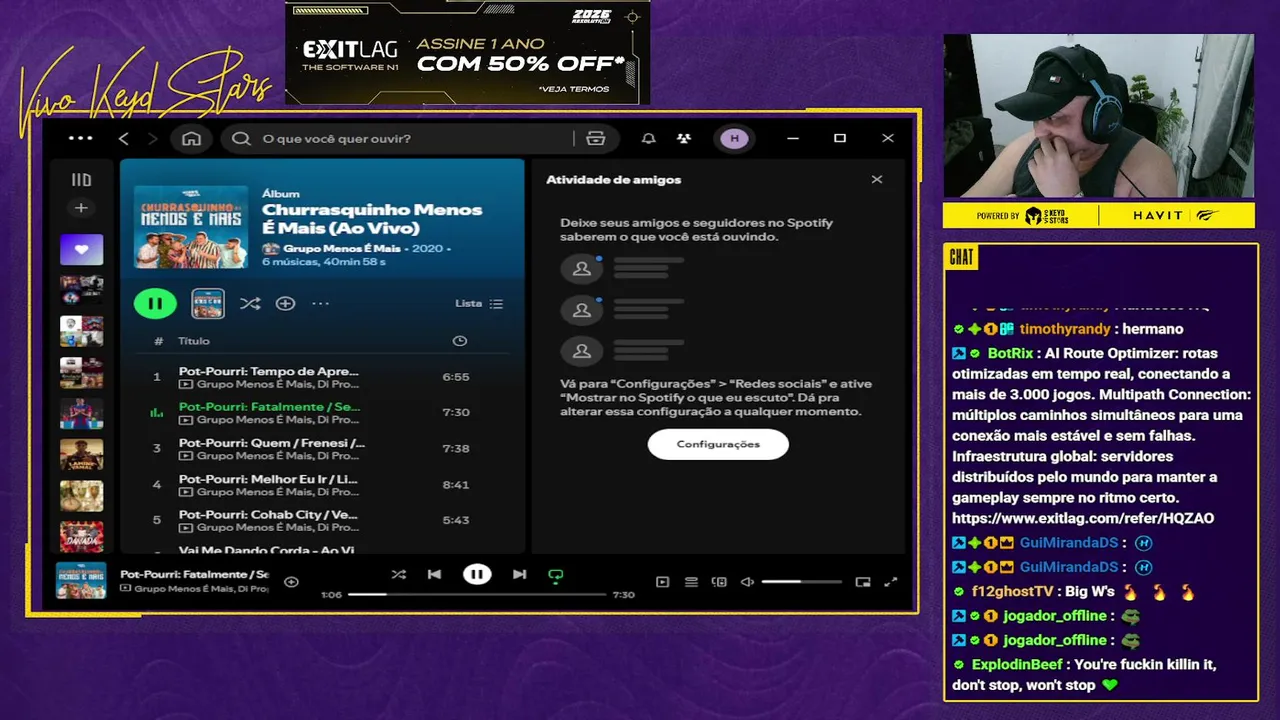Click the username f12ghostTV in chat
This screenshot has width=1280, height=720.
(x=1012, y=592)
